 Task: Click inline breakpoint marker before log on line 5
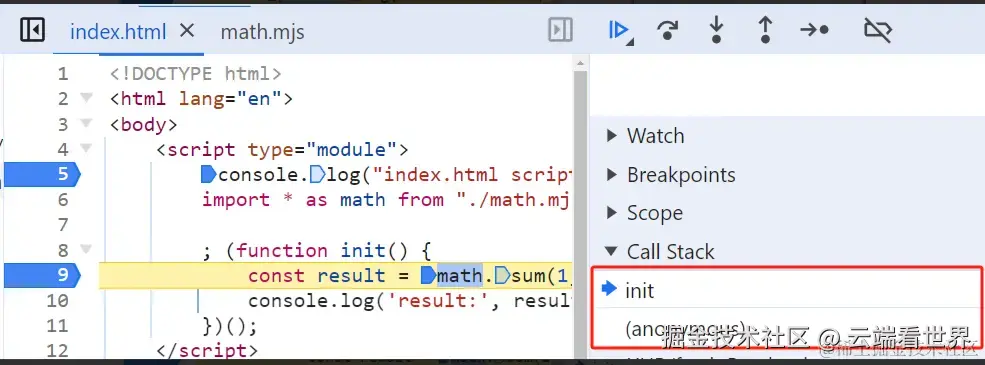click(318, 174)
